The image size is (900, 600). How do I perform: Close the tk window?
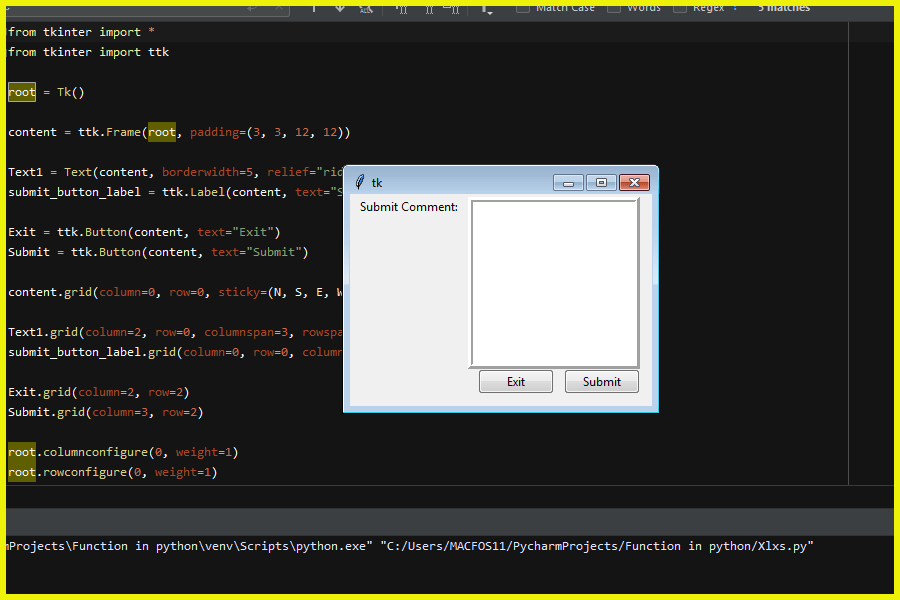coord(634,183)
